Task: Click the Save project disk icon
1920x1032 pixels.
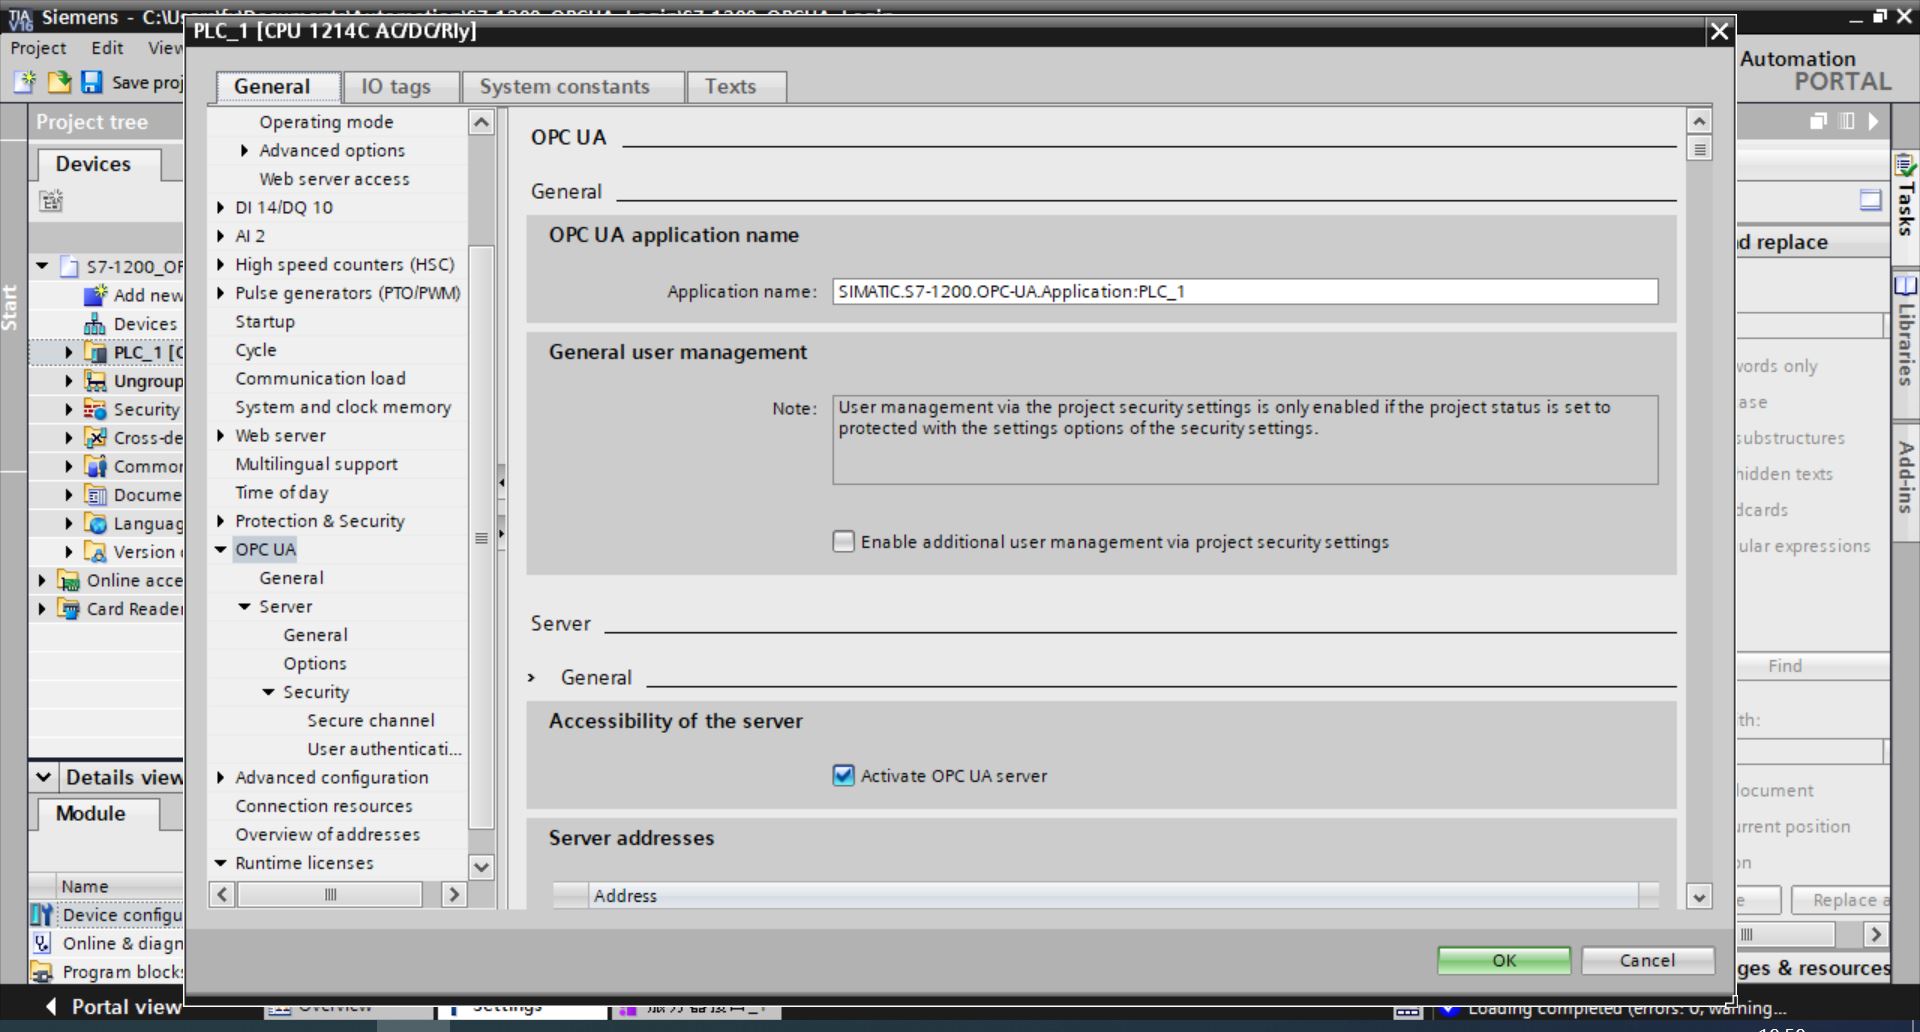Action: pos(91,82)
